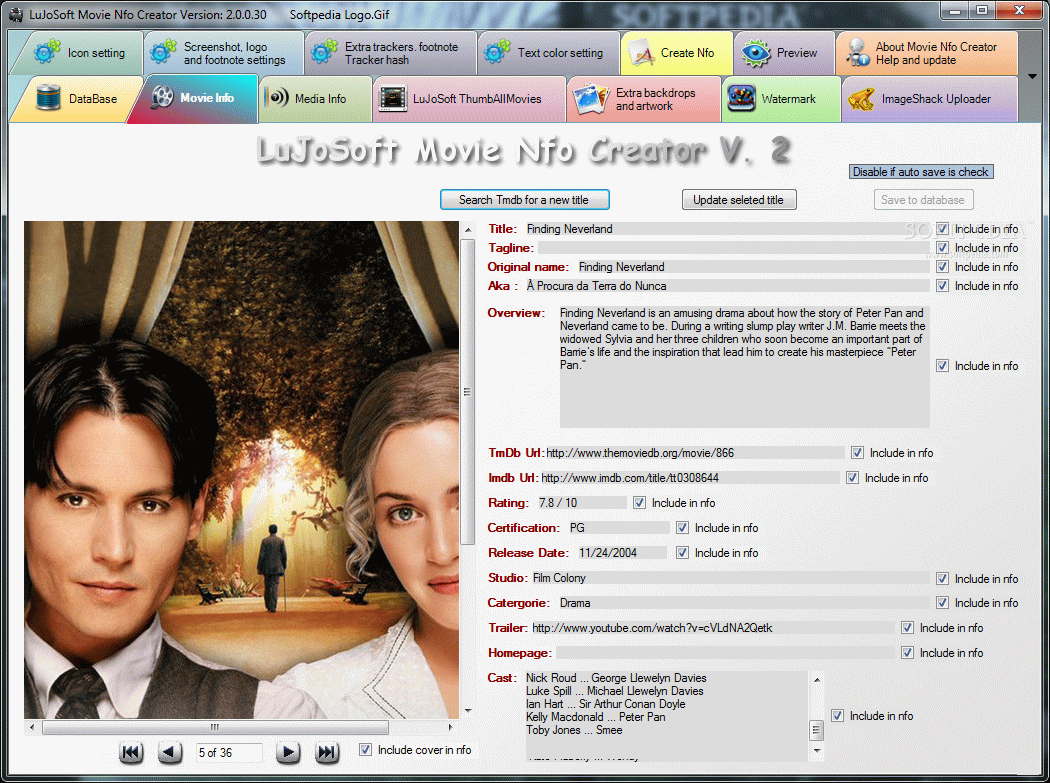Click cover panel scroll right arrow
Image resolution: width=1050 pixels, height=783 pixels.
[450, 727]
